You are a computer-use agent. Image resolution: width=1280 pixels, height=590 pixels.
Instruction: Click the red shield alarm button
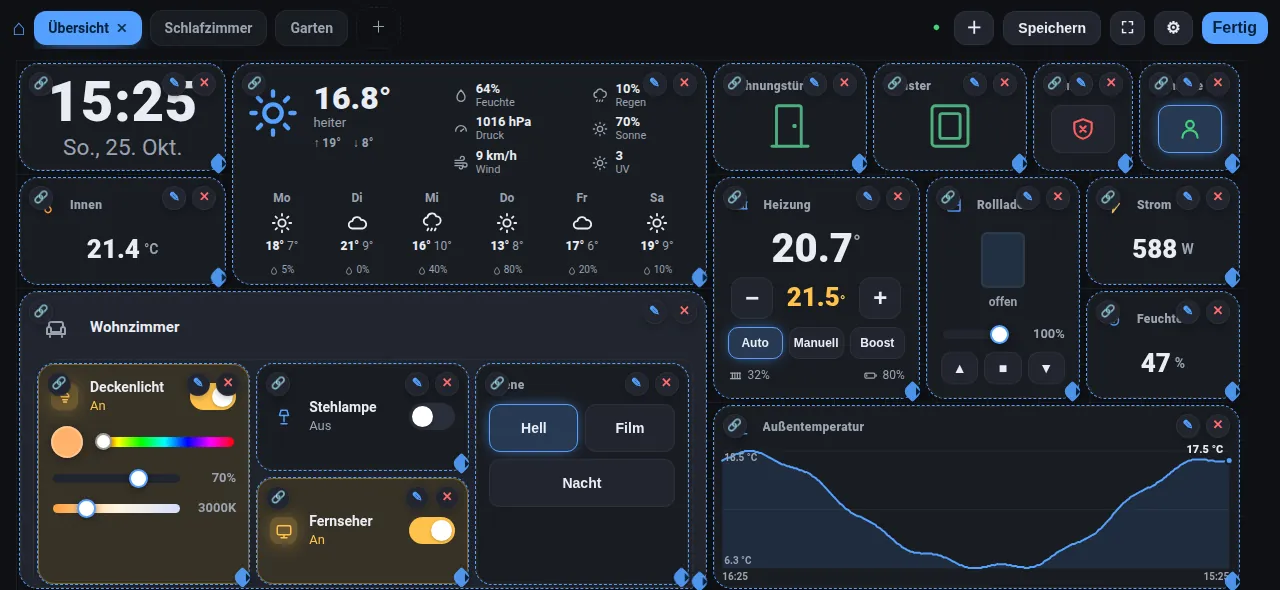(x=1082, y=129)
